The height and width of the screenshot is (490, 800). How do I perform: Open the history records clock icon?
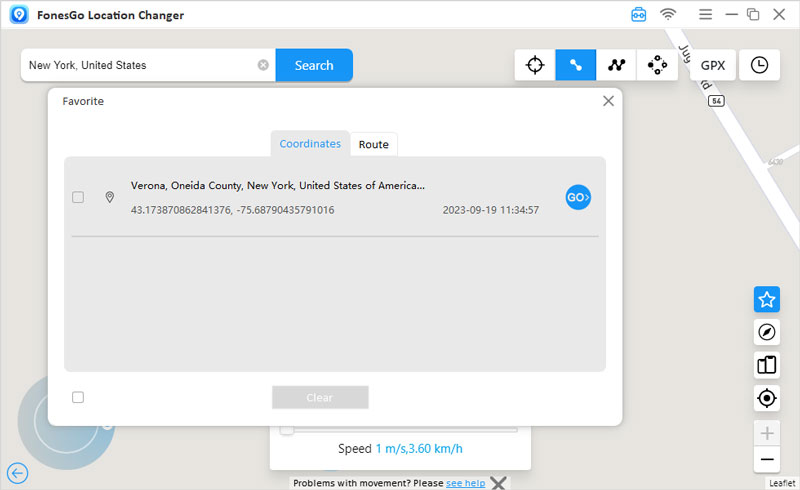[x=760, y=65]
